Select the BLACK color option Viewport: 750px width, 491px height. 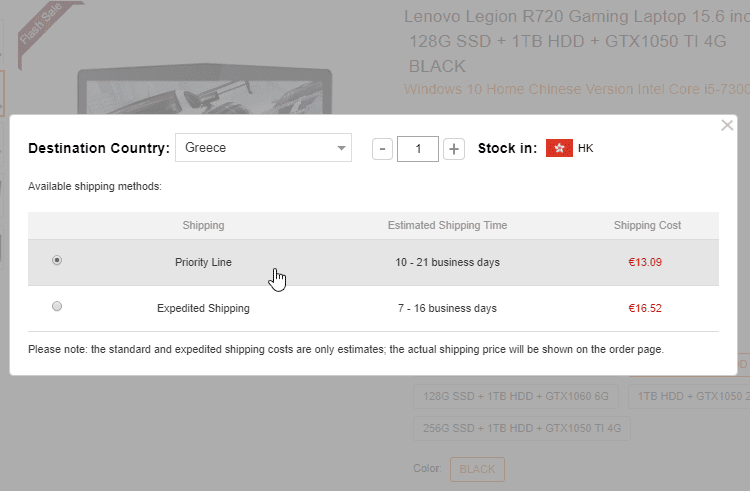pos(477,469)
